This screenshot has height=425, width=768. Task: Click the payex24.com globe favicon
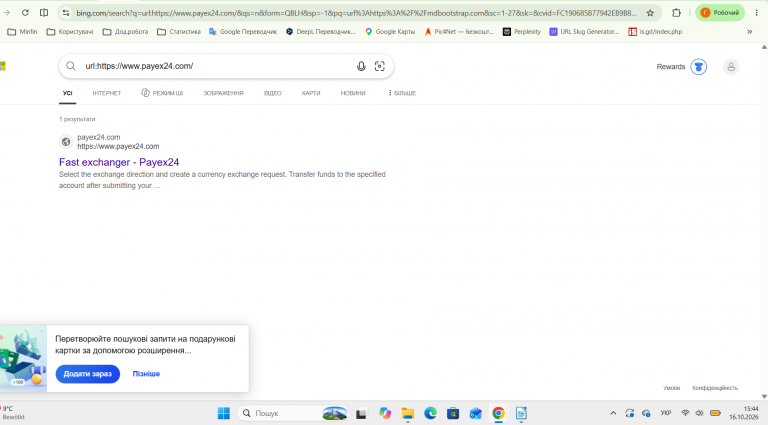(66, 142)
